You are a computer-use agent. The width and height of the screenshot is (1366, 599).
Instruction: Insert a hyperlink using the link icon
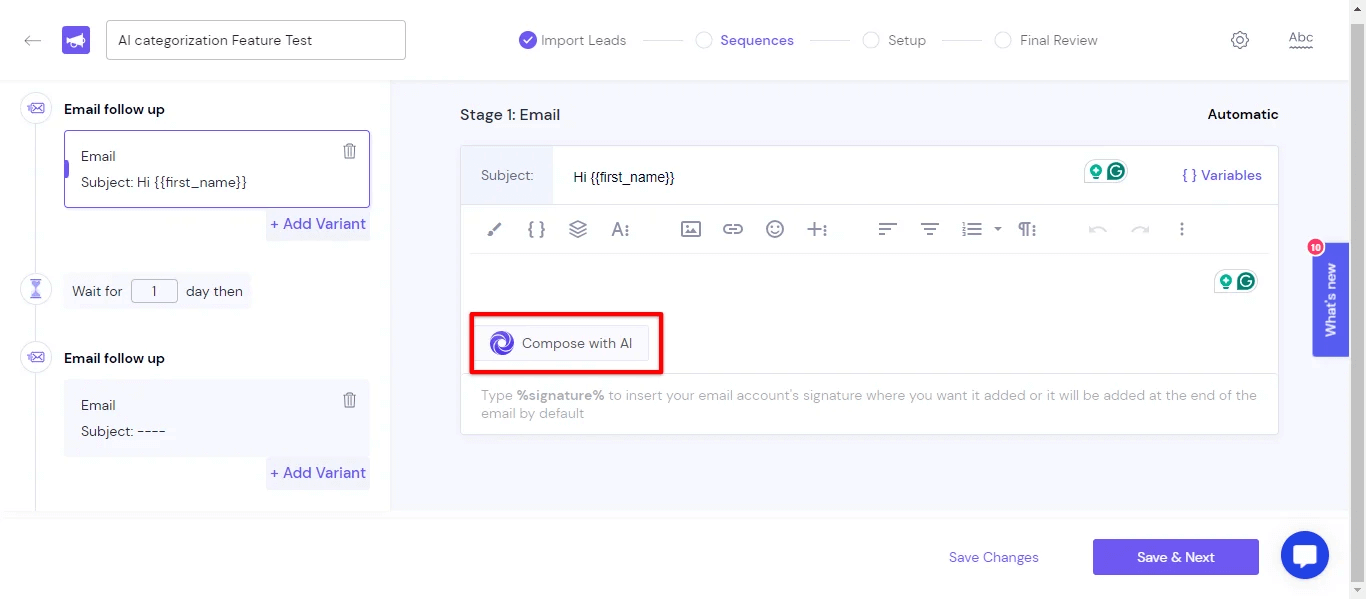coord(733,229)
